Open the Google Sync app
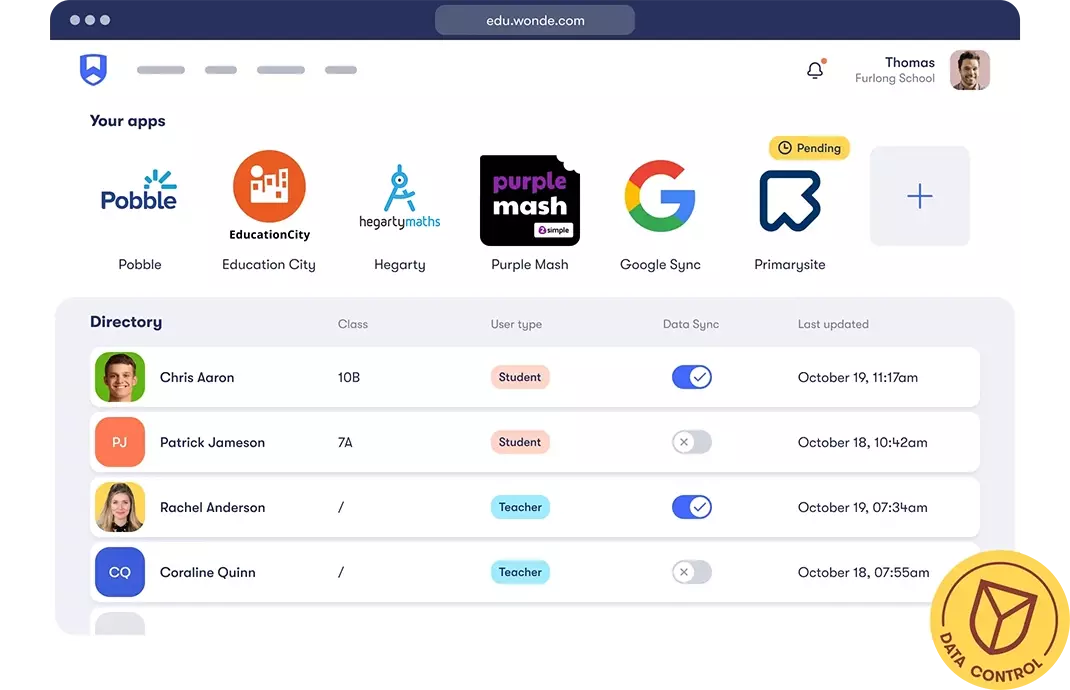1070x690 pixels. click(x=660, y=196)
